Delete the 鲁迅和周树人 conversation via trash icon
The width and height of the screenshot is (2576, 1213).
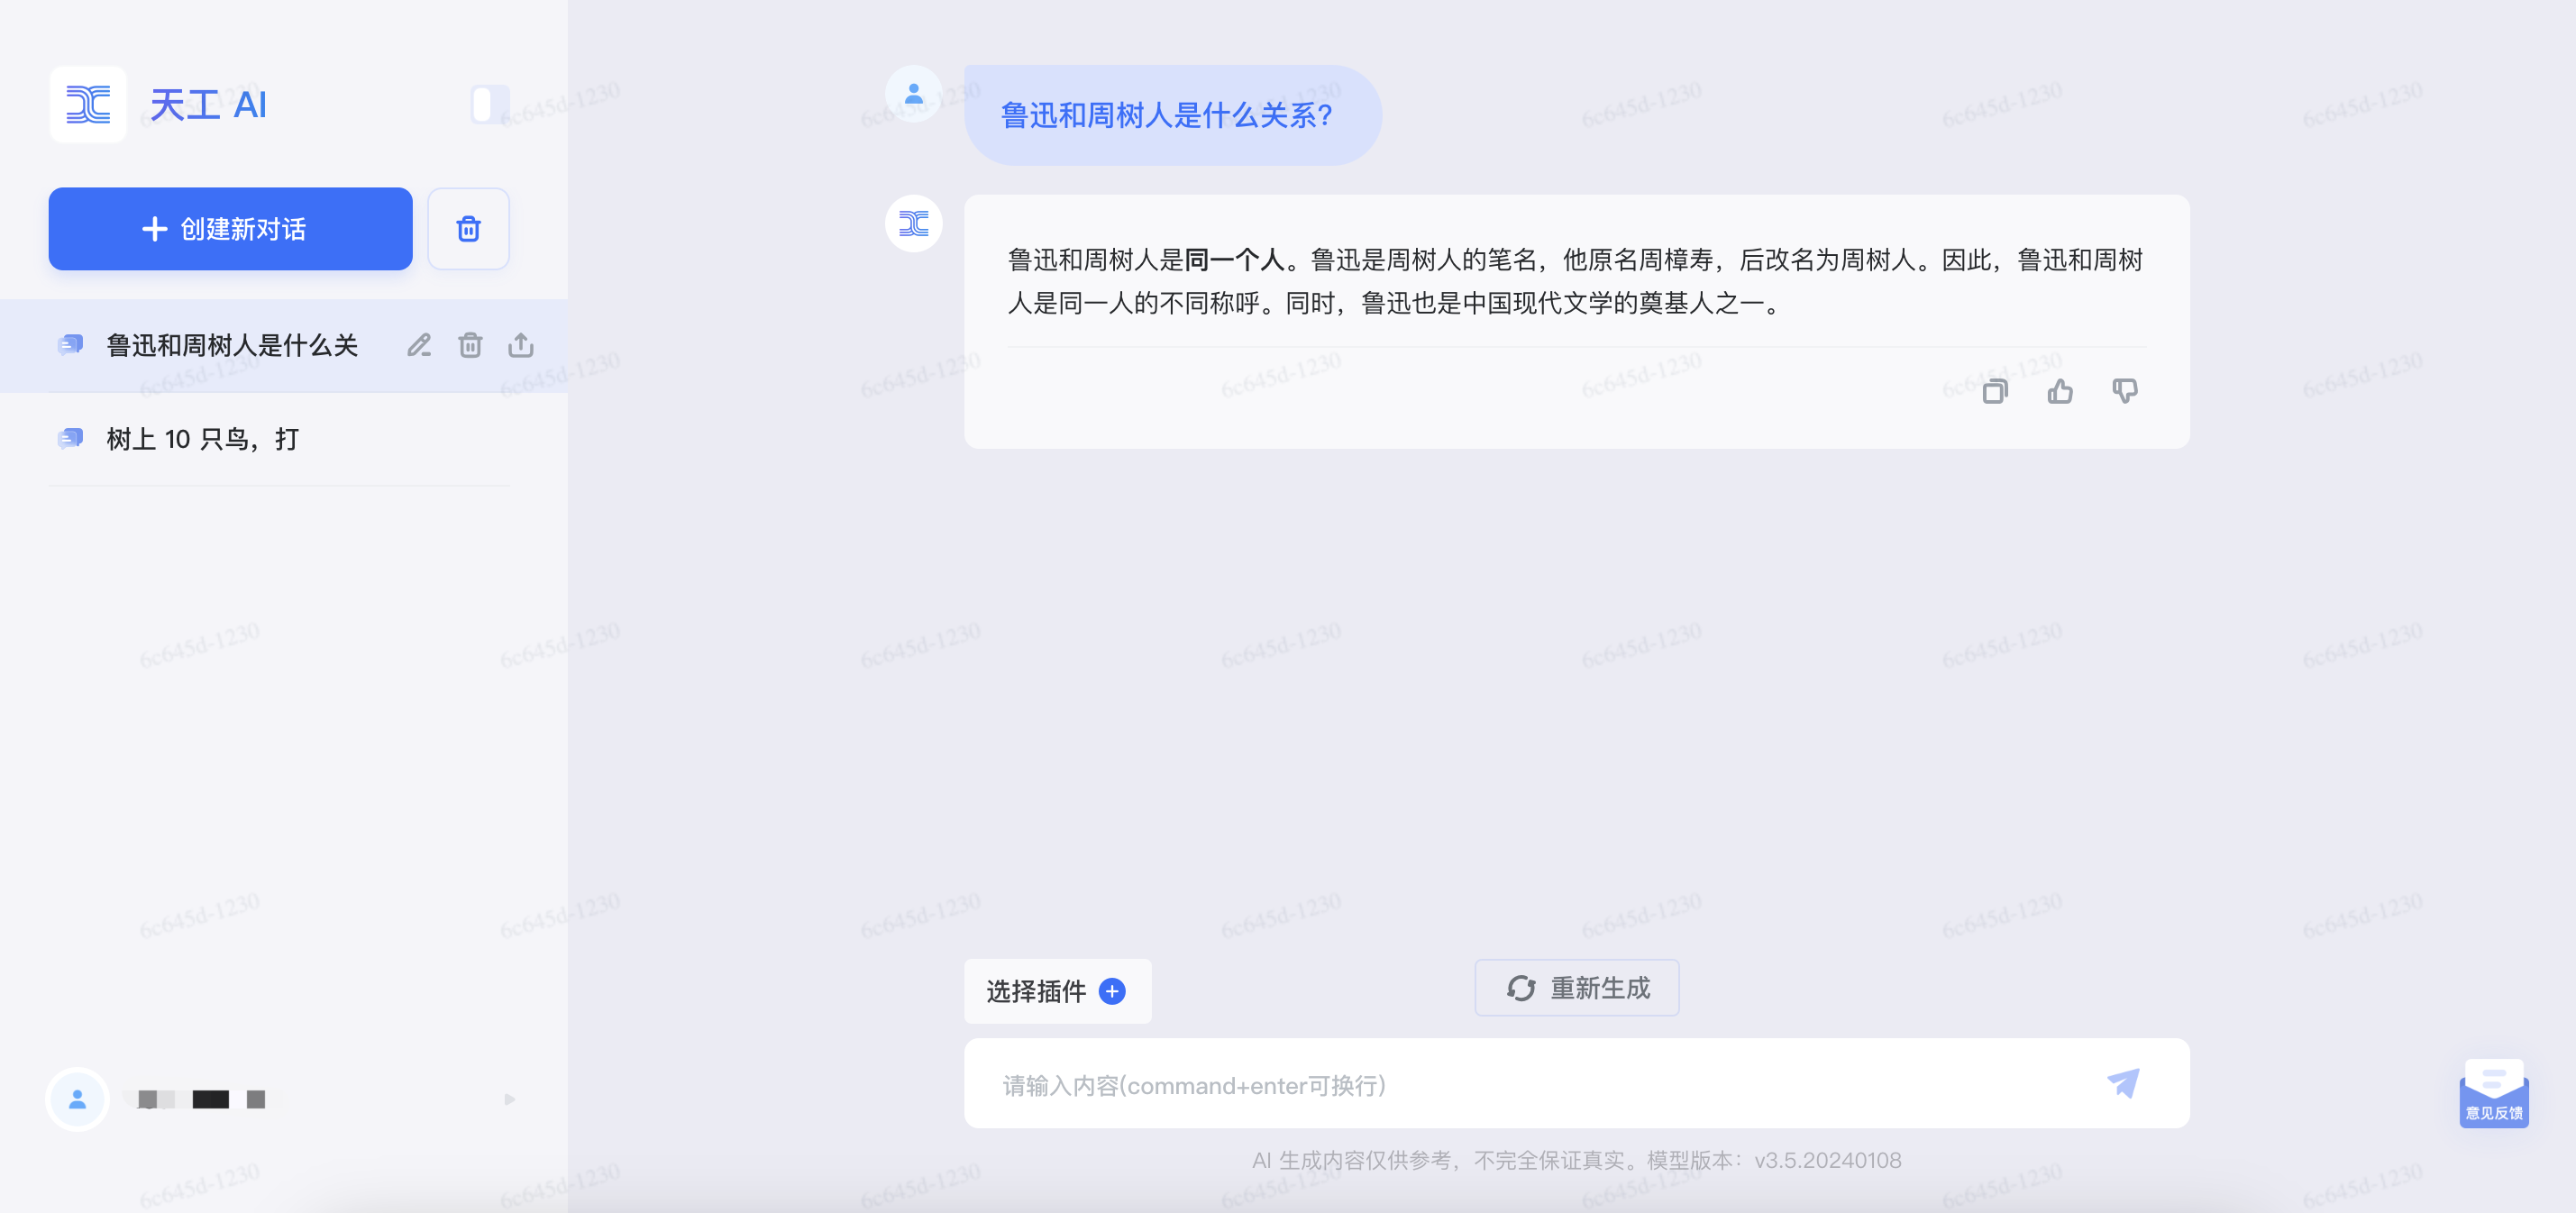point(470,346)
